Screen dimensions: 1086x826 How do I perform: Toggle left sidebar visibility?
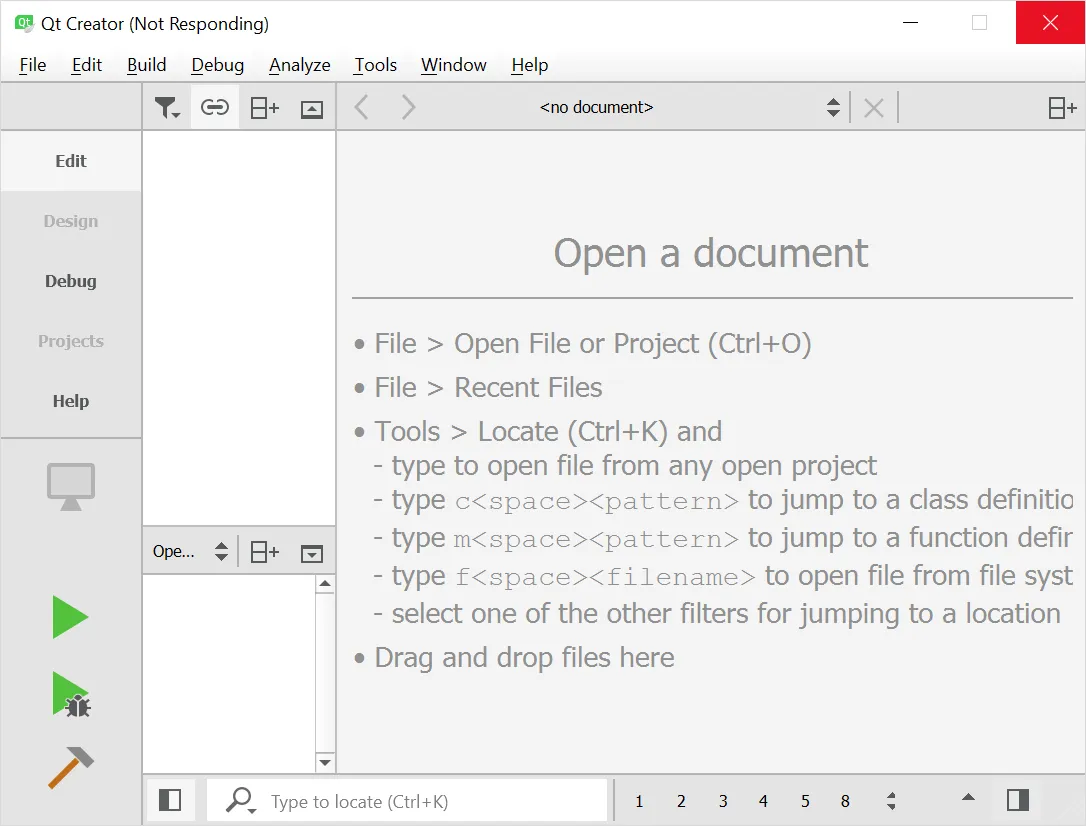click(x=170, y=800)
